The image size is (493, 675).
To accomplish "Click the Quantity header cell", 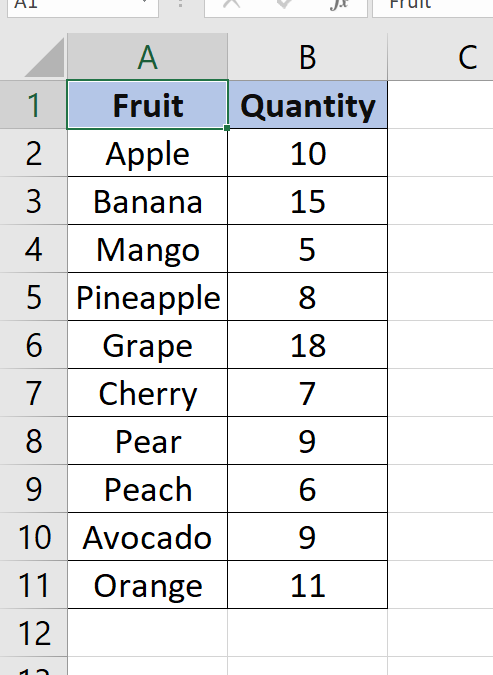I will [307, 105].
